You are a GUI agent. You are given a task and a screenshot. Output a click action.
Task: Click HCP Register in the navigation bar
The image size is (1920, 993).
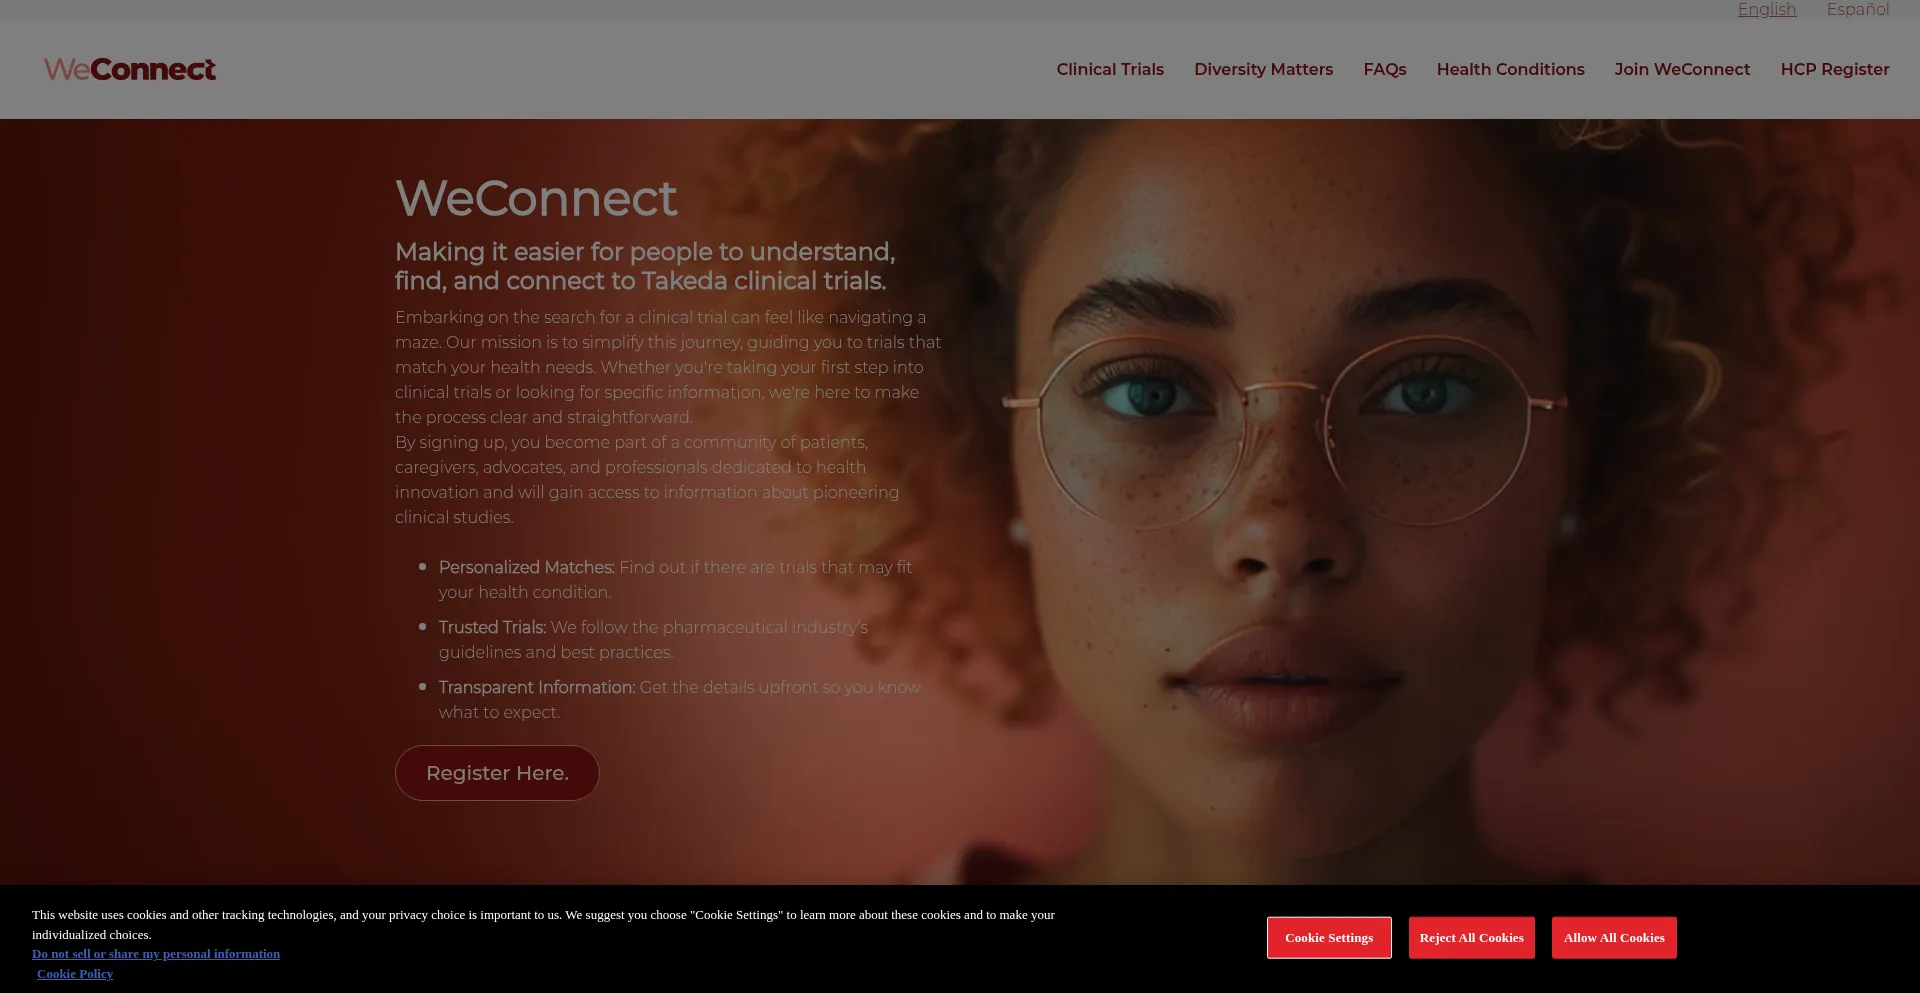click(x=1835, y=69)
